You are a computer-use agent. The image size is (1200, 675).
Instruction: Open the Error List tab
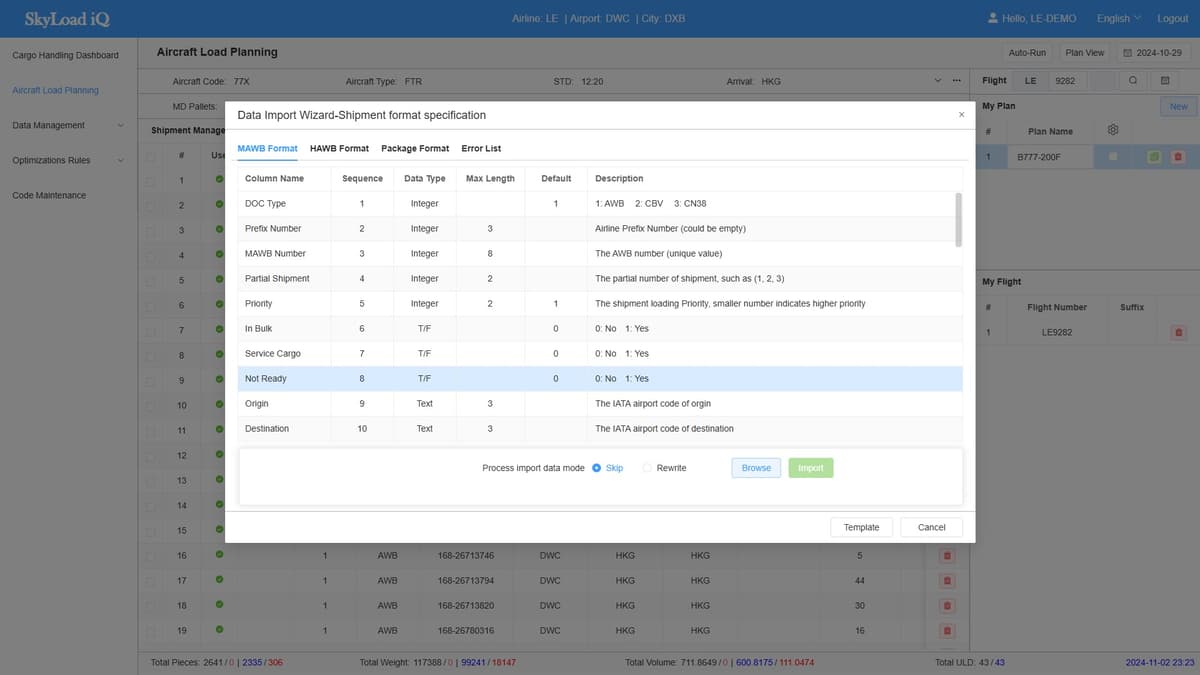click(481, 148)
